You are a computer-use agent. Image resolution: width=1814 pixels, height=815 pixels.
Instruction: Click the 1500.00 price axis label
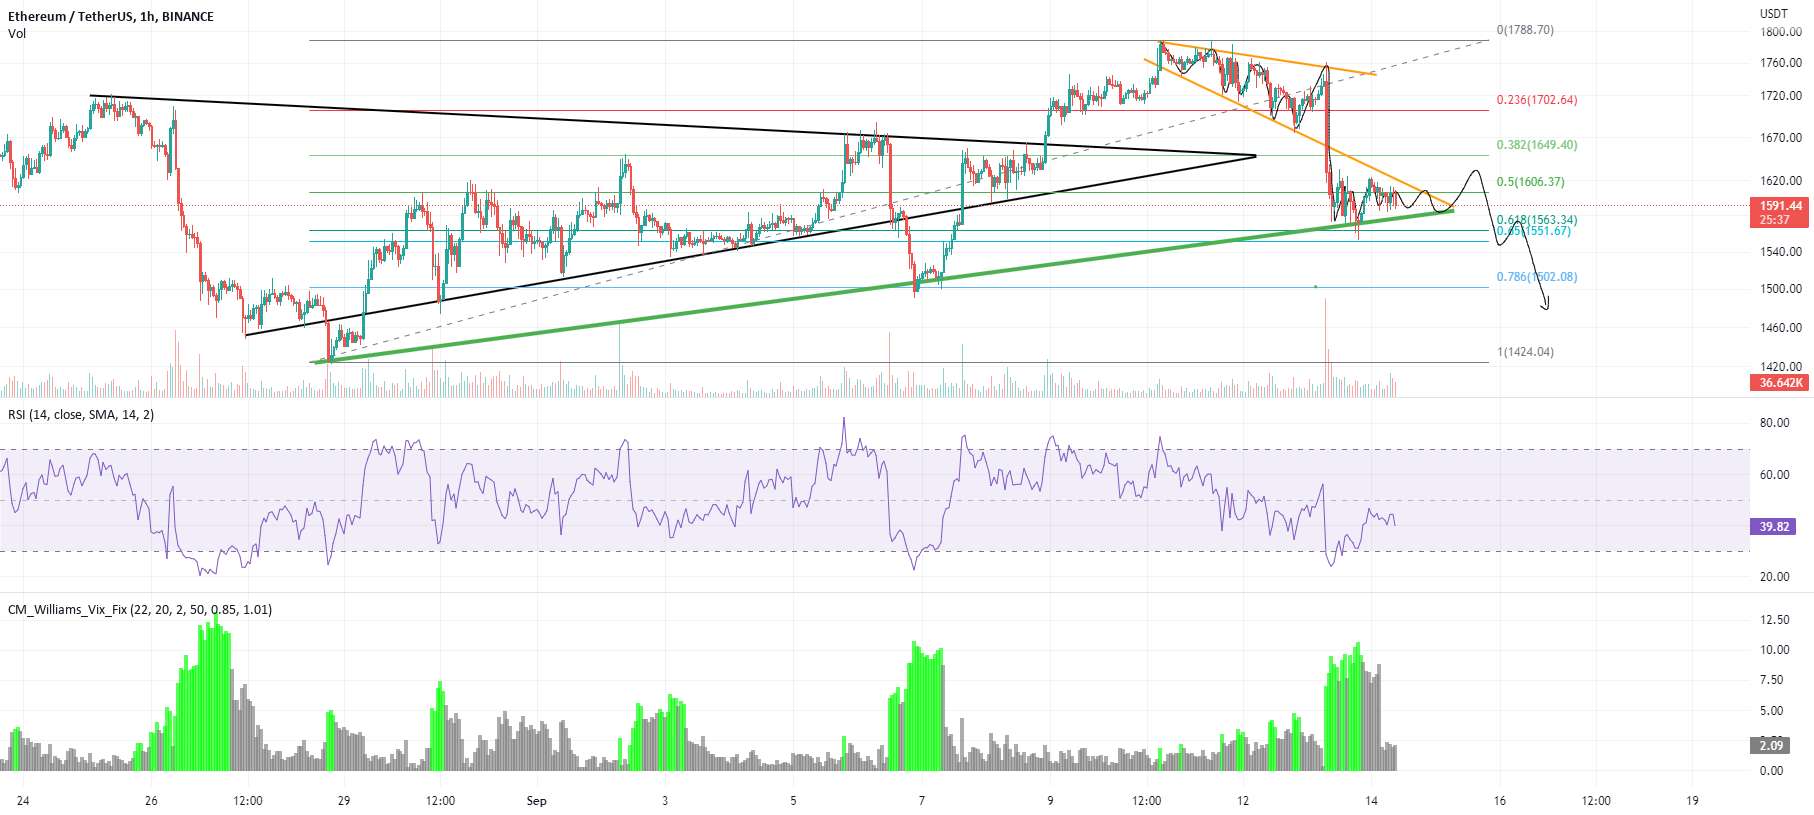(1781, 289)
